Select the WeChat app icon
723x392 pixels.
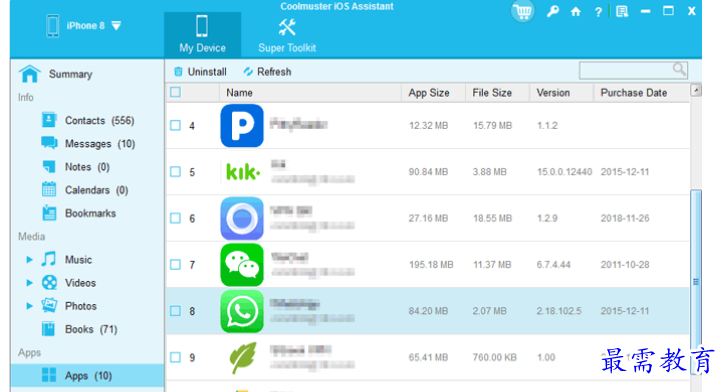point(242,265)
